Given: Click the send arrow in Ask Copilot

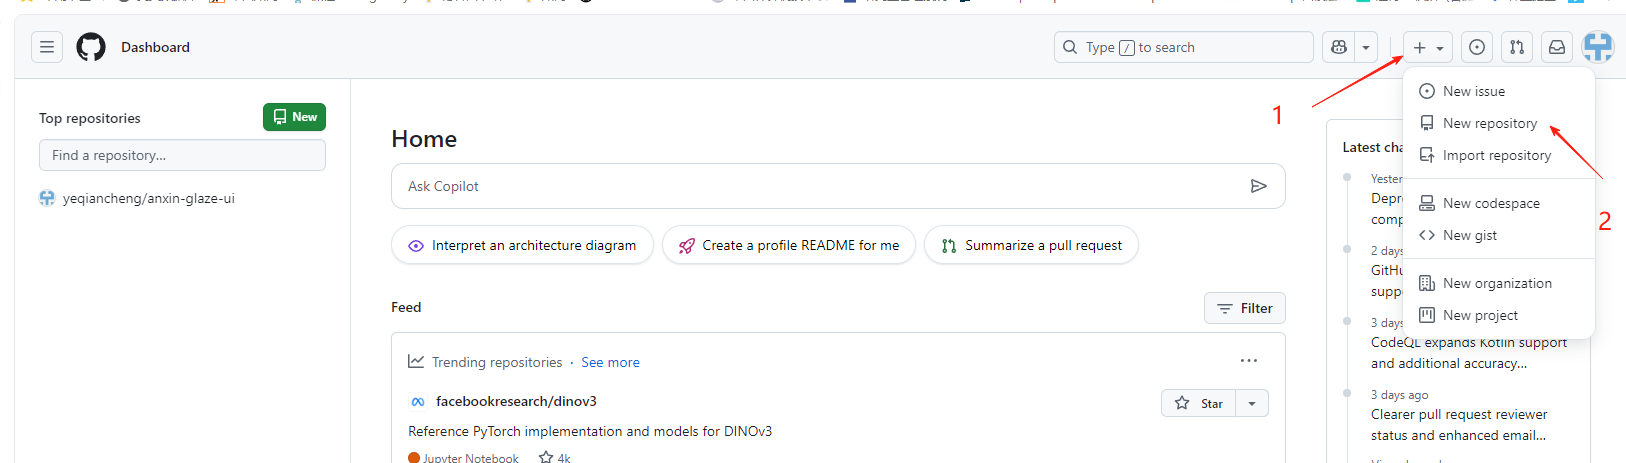Looking at the screenshot, I should (1259, 186).
